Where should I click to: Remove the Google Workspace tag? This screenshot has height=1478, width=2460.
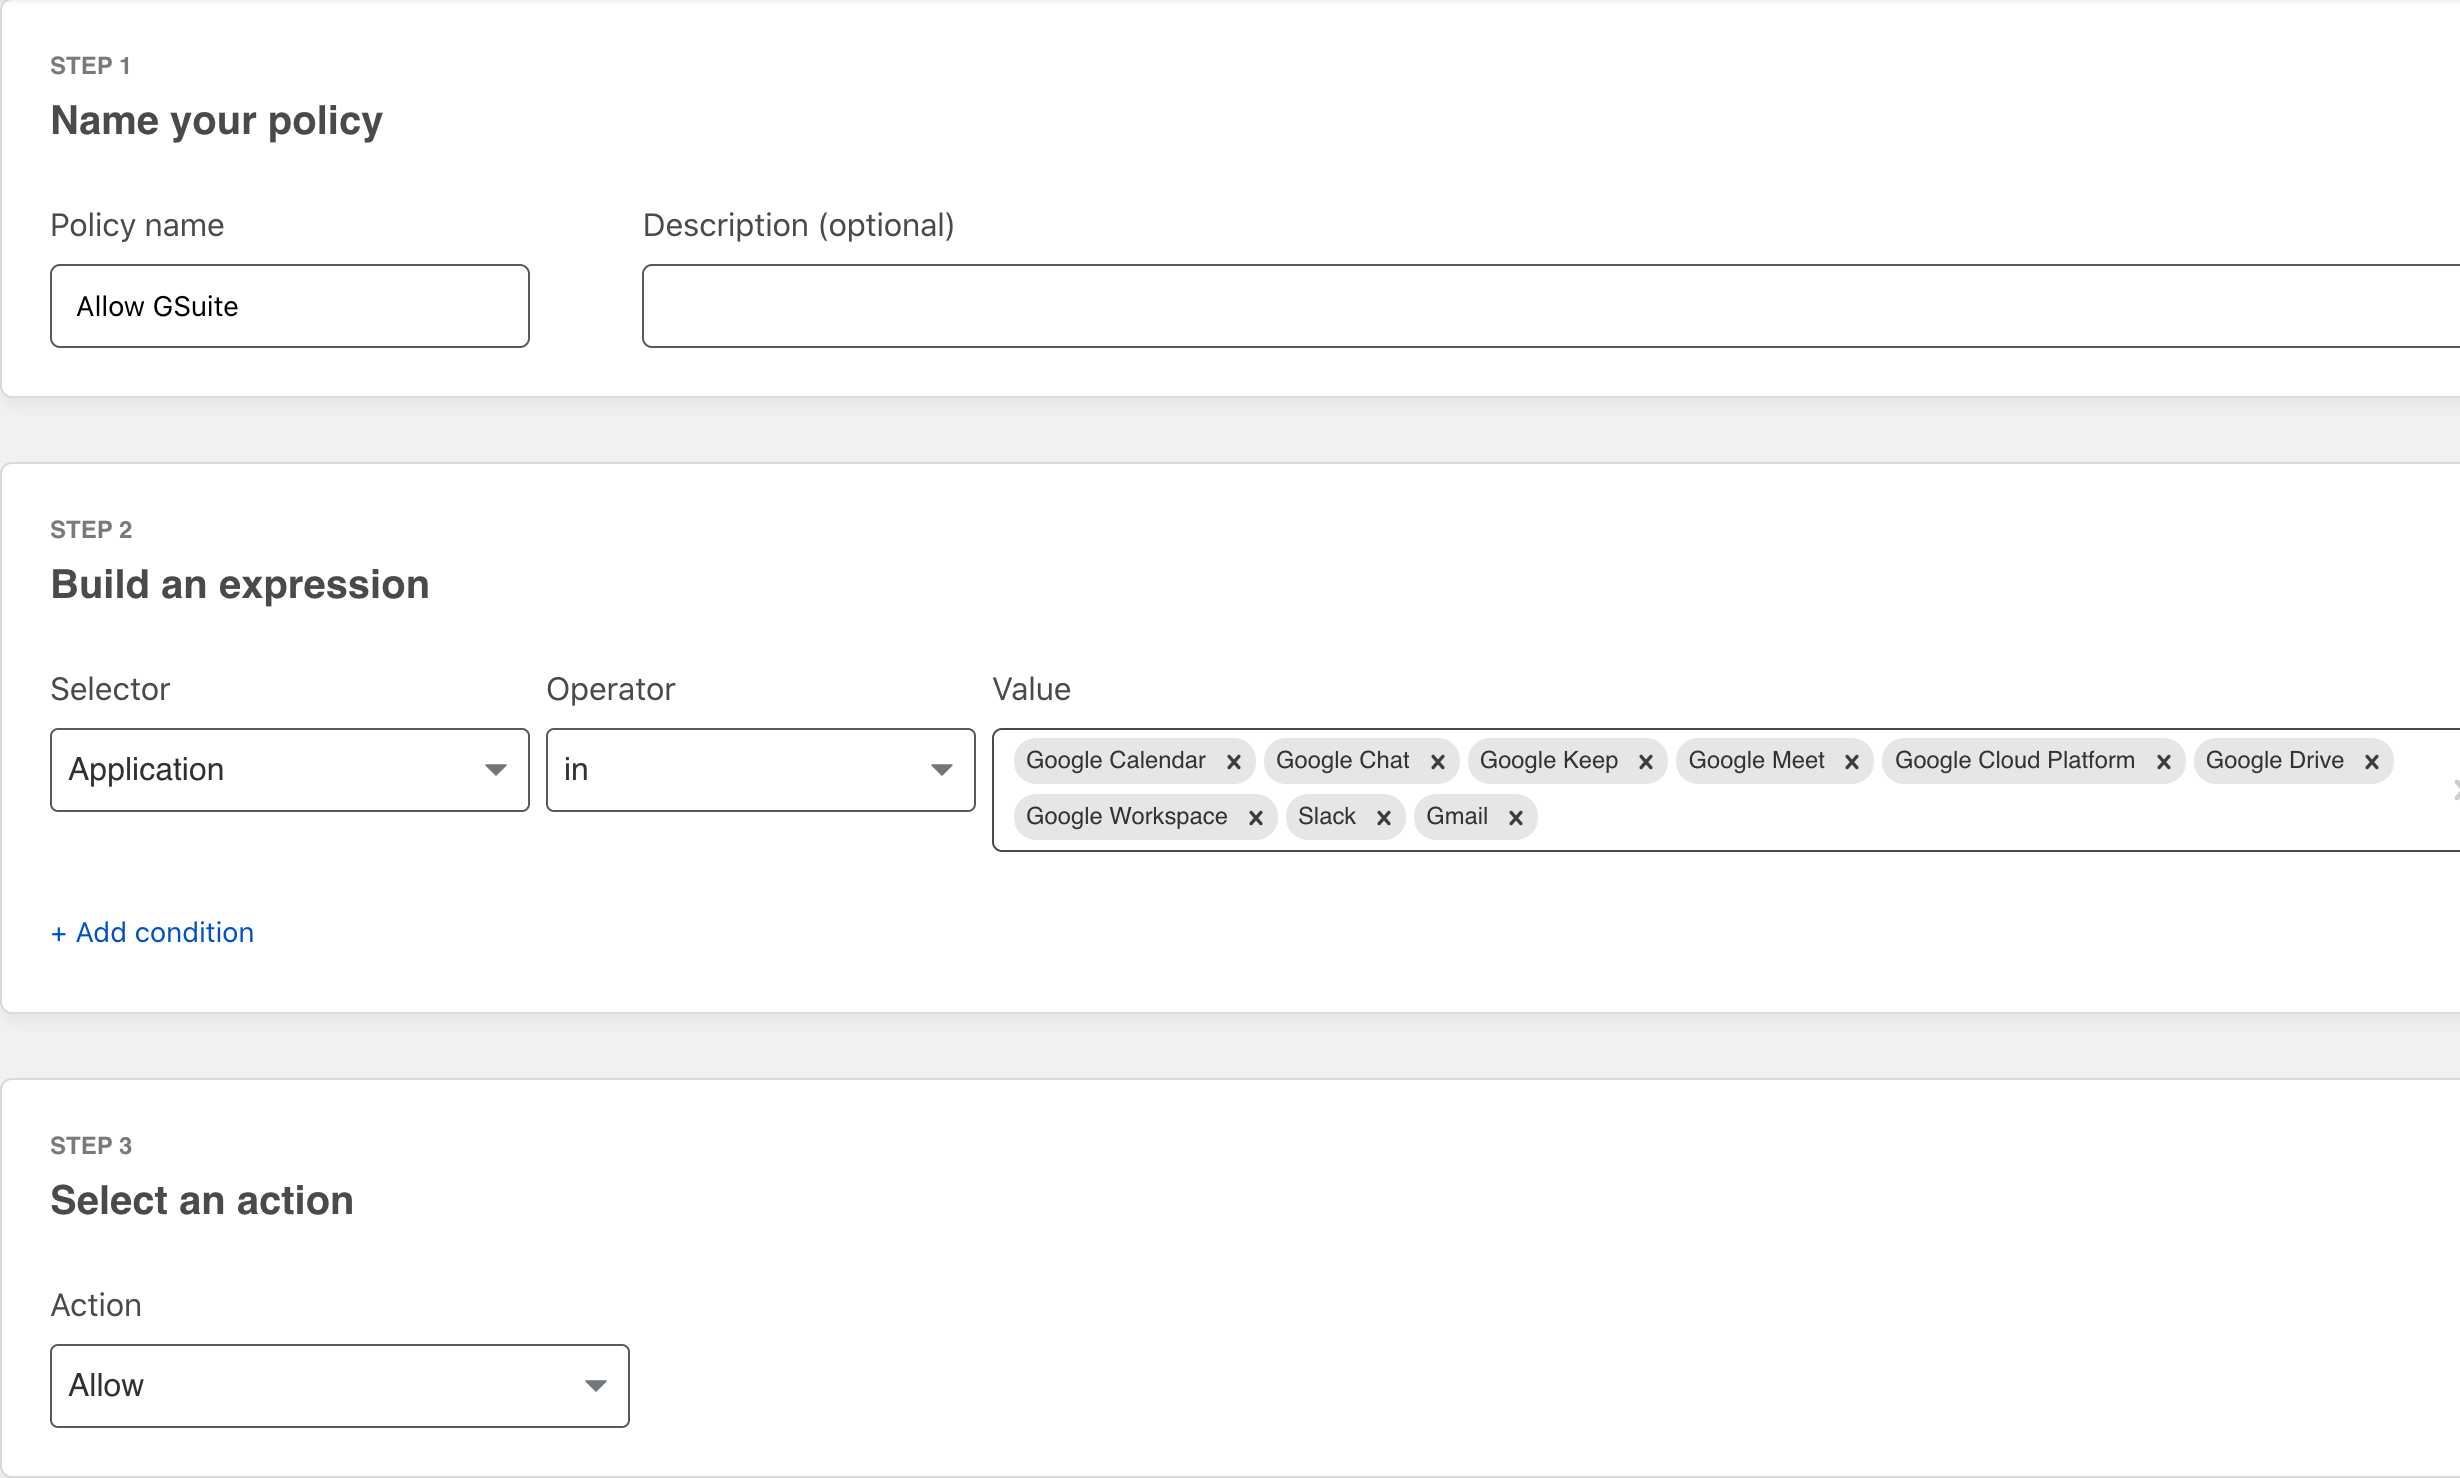(x=1255, y=818)
